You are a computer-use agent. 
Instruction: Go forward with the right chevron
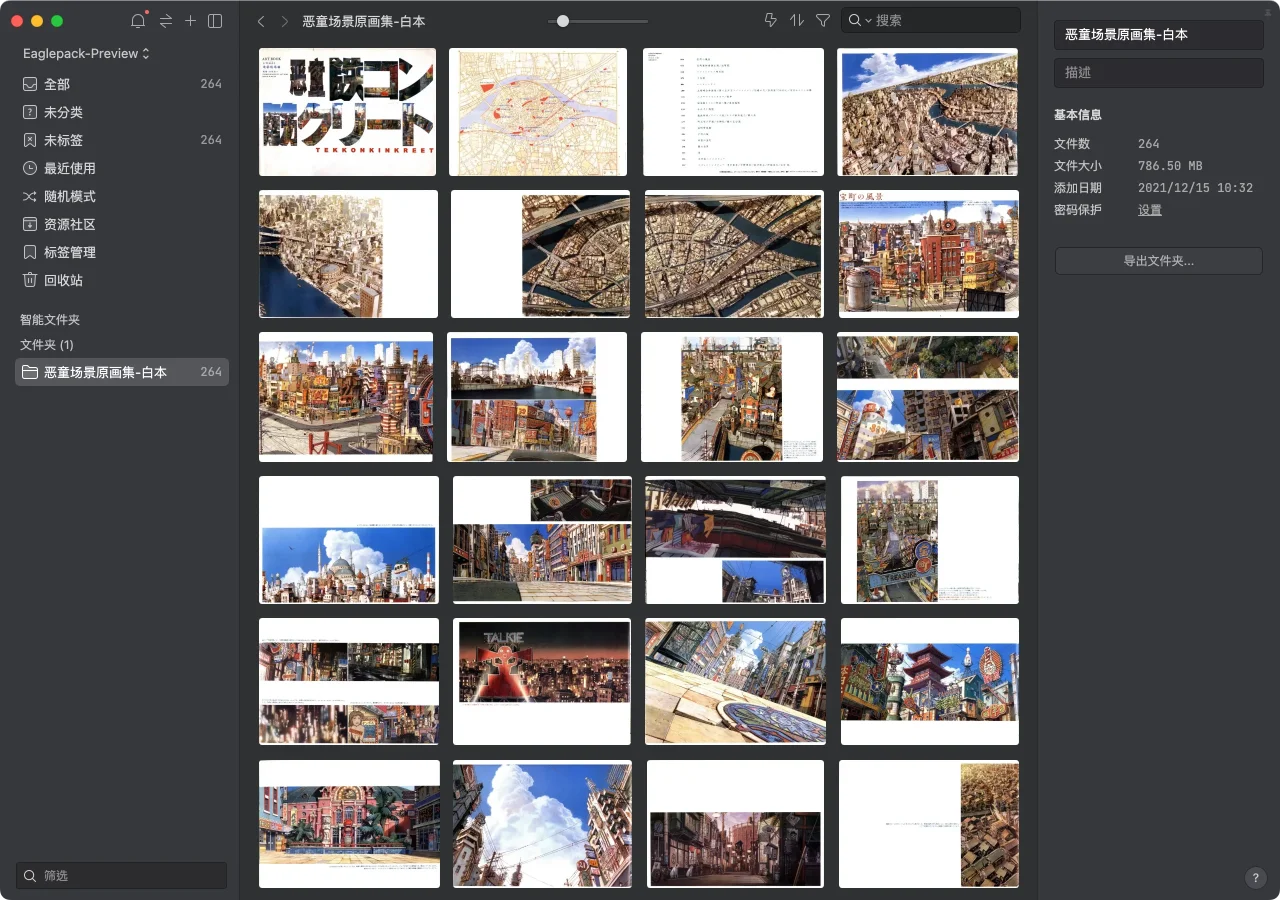pyautogui.click(x=285, y=21)
